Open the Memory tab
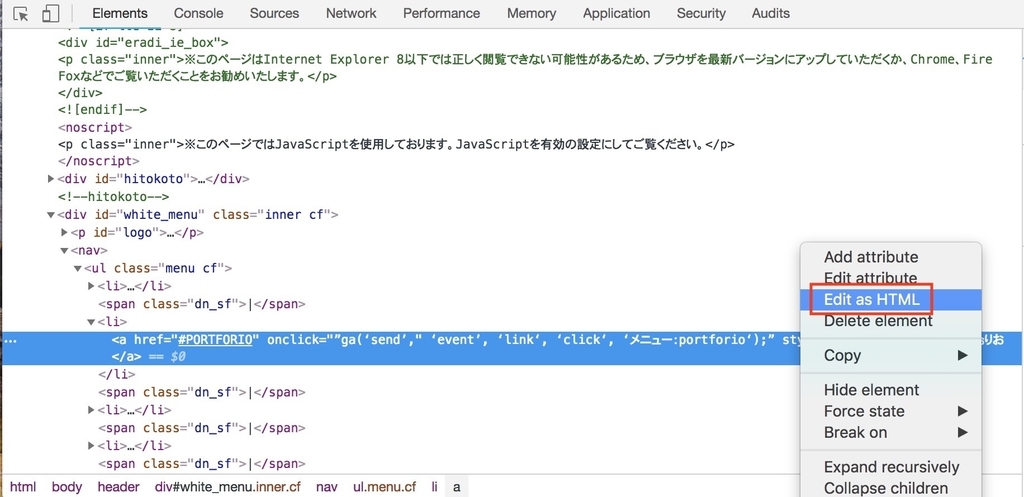The width and height of the screenshot is (1024, 497). (532, 13)
